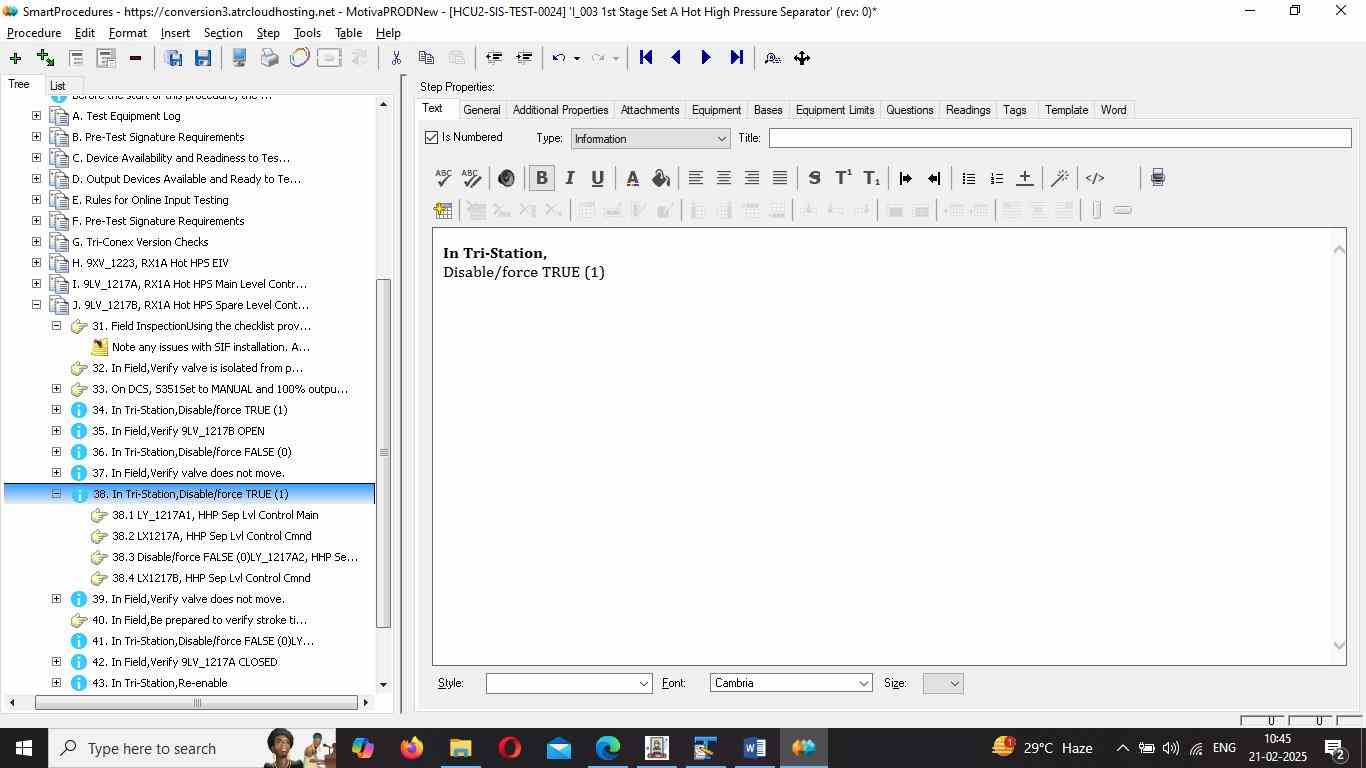
Task: Open the Insert menu
Action: pyautogui.click(x=175, y=33)
